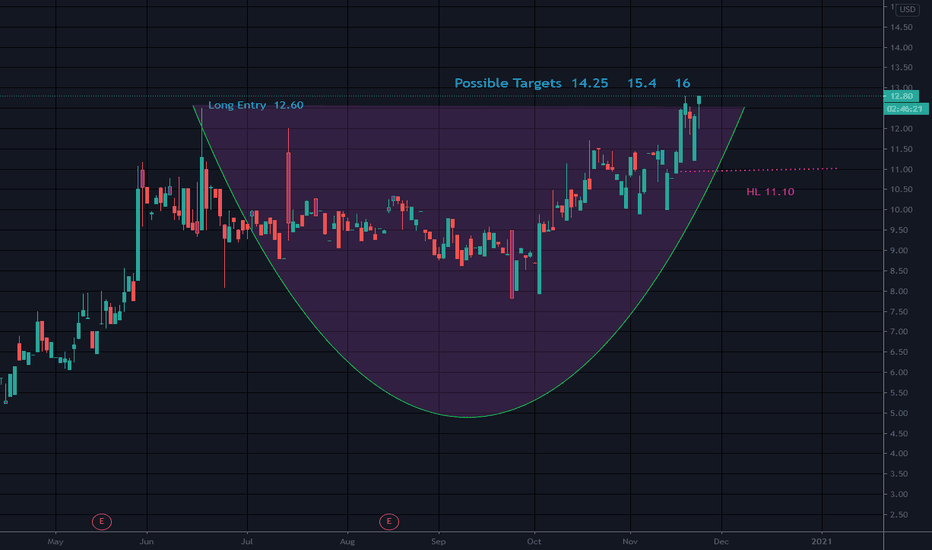Click the 14.50 price axis label

tap(901, 27)
